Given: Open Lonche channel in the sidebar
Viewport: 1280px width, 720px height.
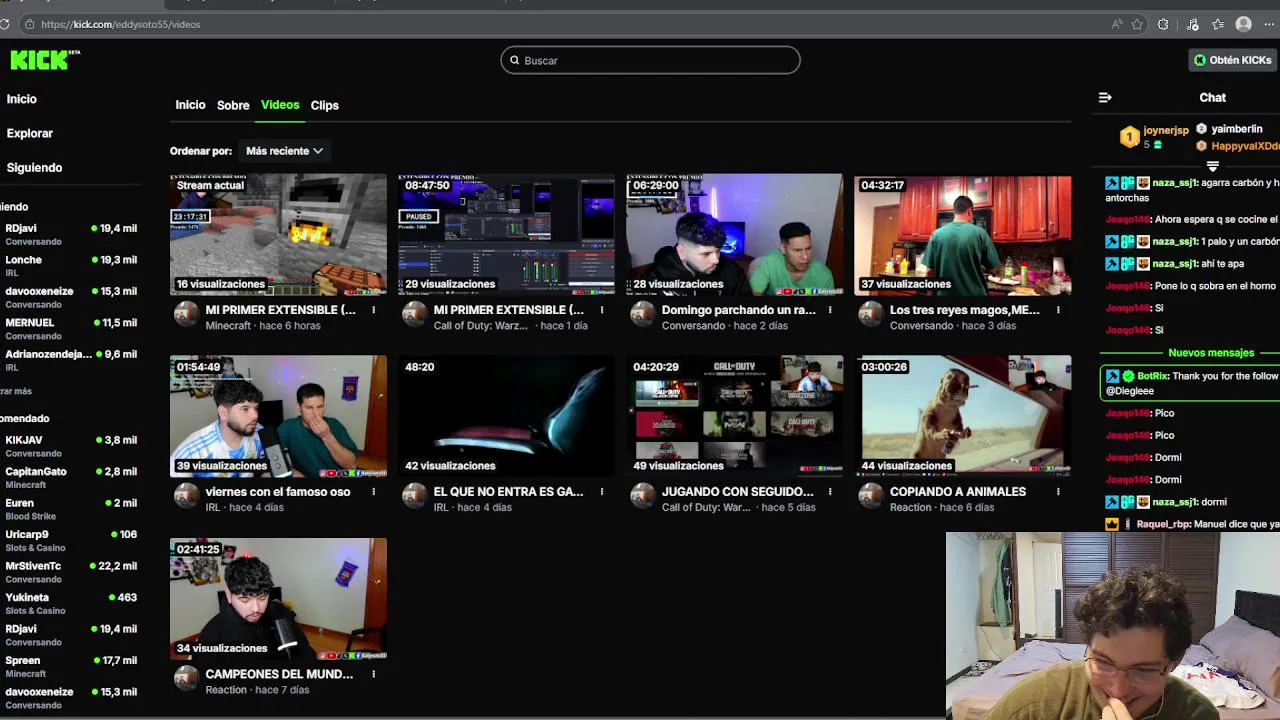Looking at the screenshot, I should tap(70, 265).
